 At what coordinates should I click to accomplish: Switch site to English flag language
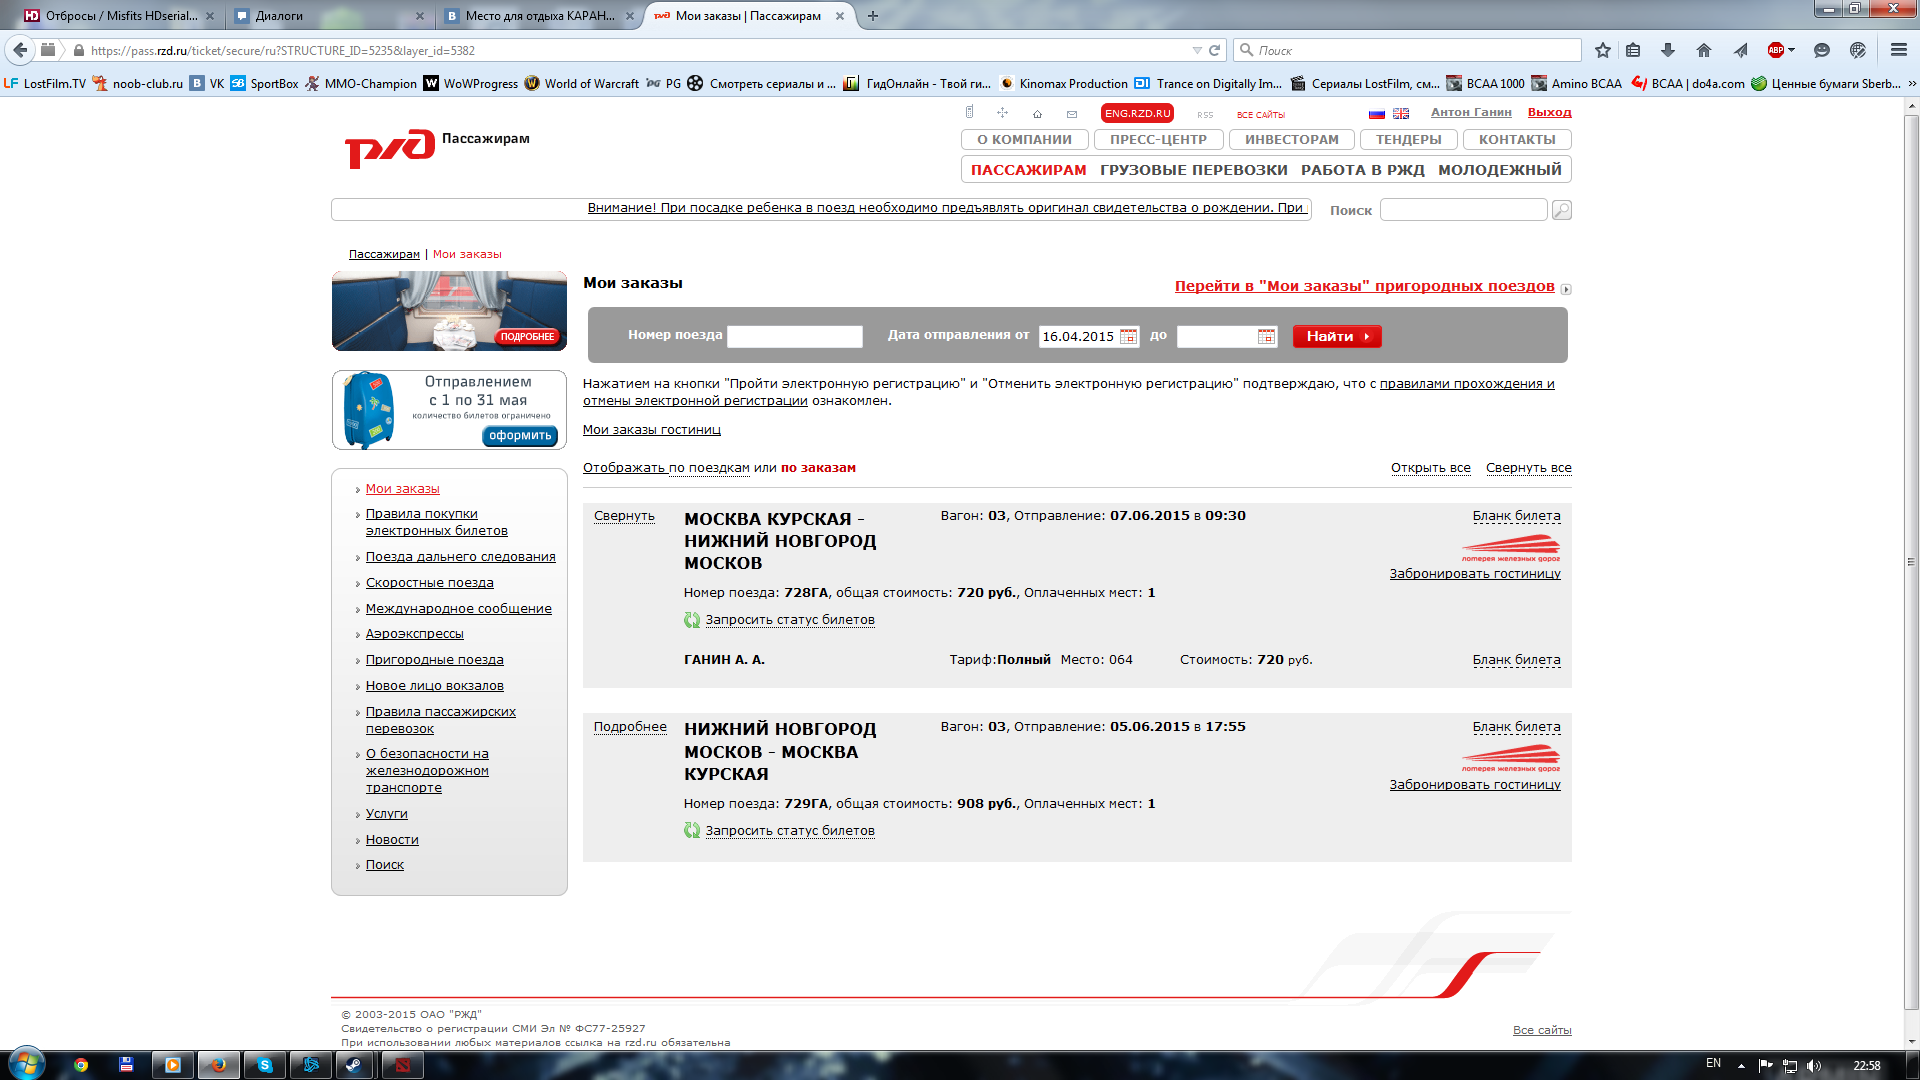[x=1401, y=114]
